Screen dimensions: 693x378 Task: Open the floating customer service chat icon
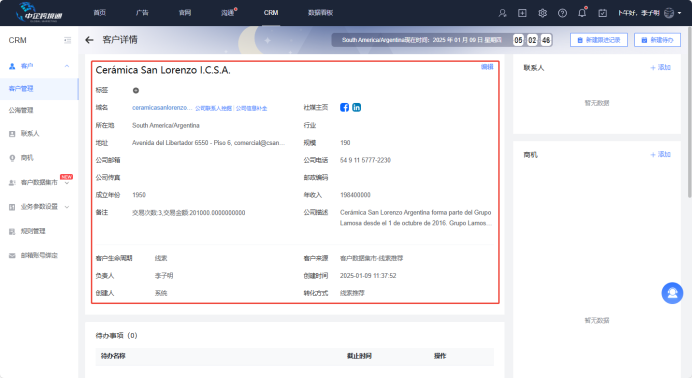click(x=672, y=293)
